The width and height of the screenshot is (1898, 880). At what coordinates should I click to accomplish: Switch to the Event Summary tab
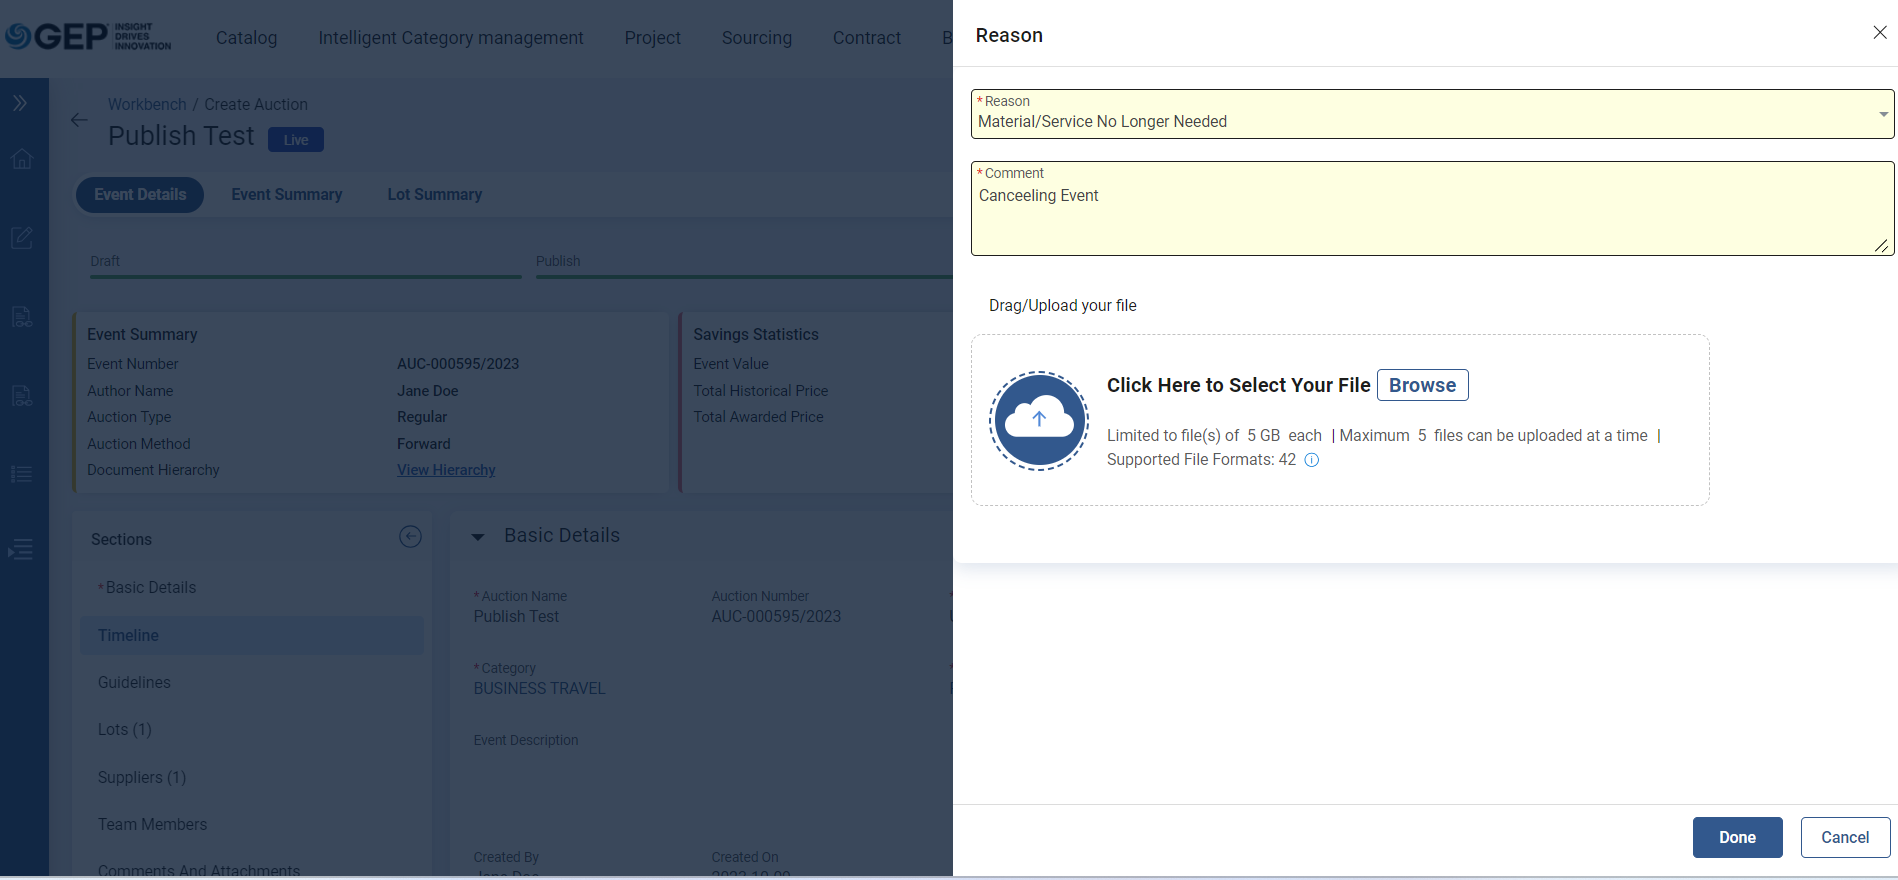(x=287, y=195)
